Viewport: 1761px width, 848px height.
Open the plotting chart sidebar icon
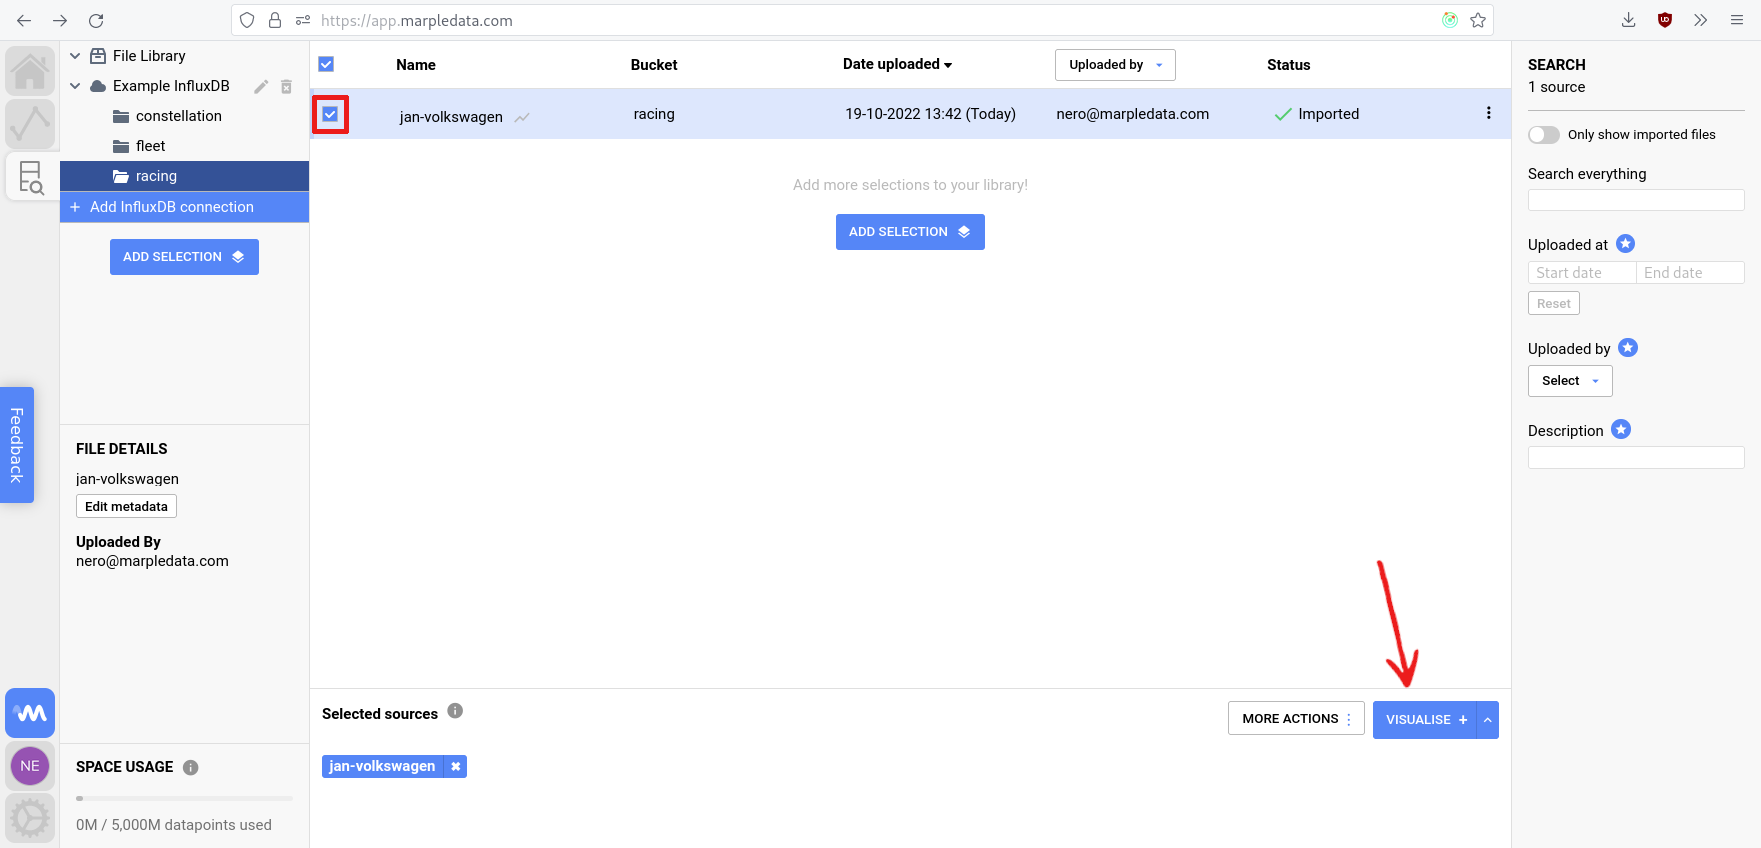coord(30,124)
